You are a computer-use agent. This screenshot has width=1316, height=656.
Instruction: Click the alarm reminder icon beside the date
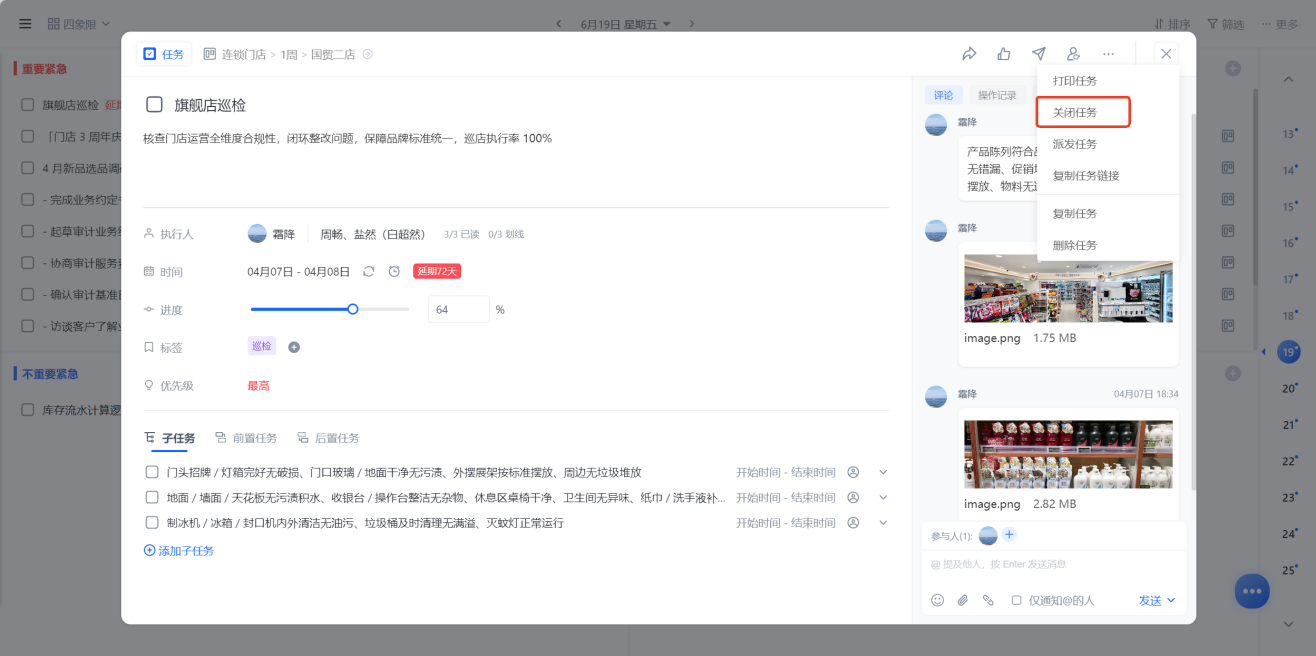394,271
